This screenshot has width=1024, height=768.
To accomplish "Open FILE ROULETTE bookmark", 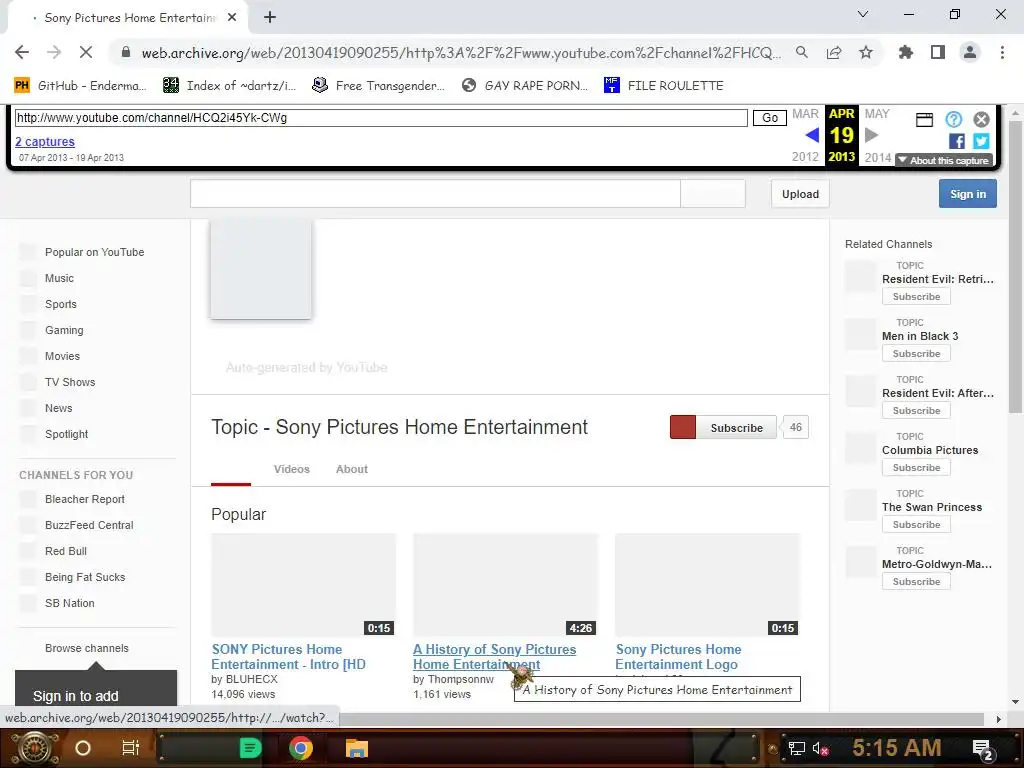I will (664, 86).
